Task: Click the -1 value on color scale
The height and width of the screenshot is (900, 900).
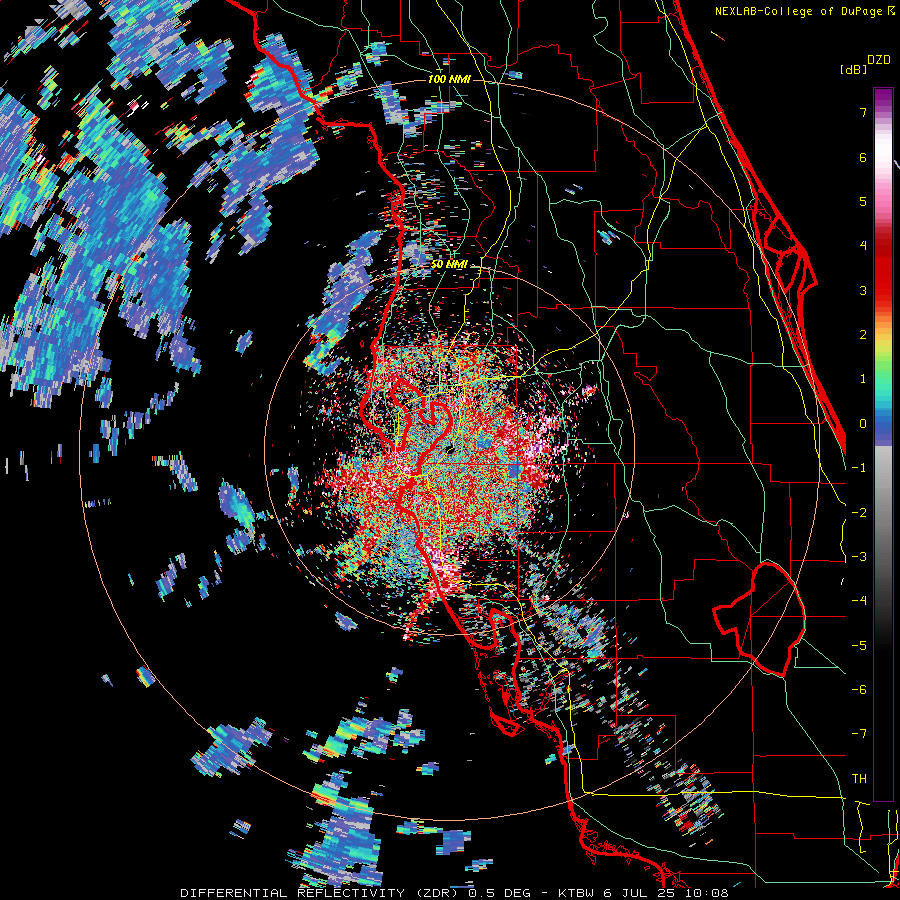Action: click(859, 468)
